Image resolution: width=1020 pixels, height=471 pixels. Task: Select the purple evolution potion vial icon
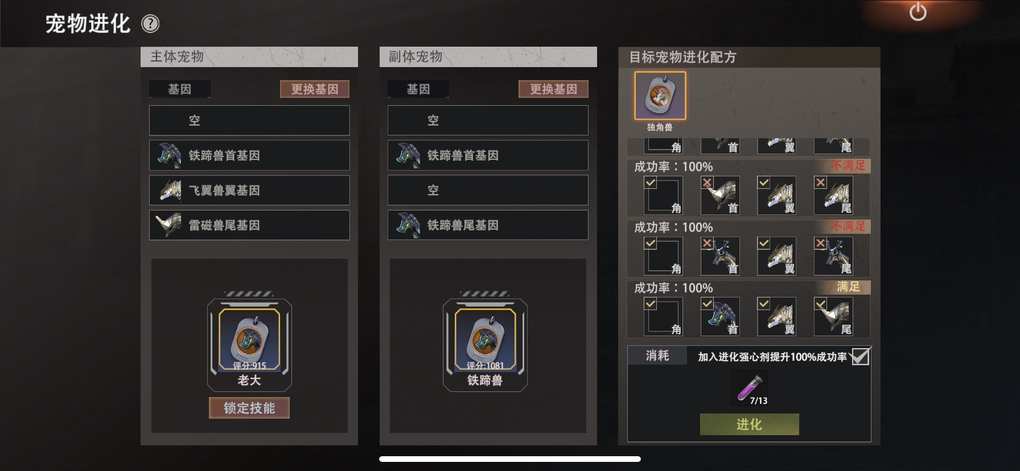tap(745, 389)
